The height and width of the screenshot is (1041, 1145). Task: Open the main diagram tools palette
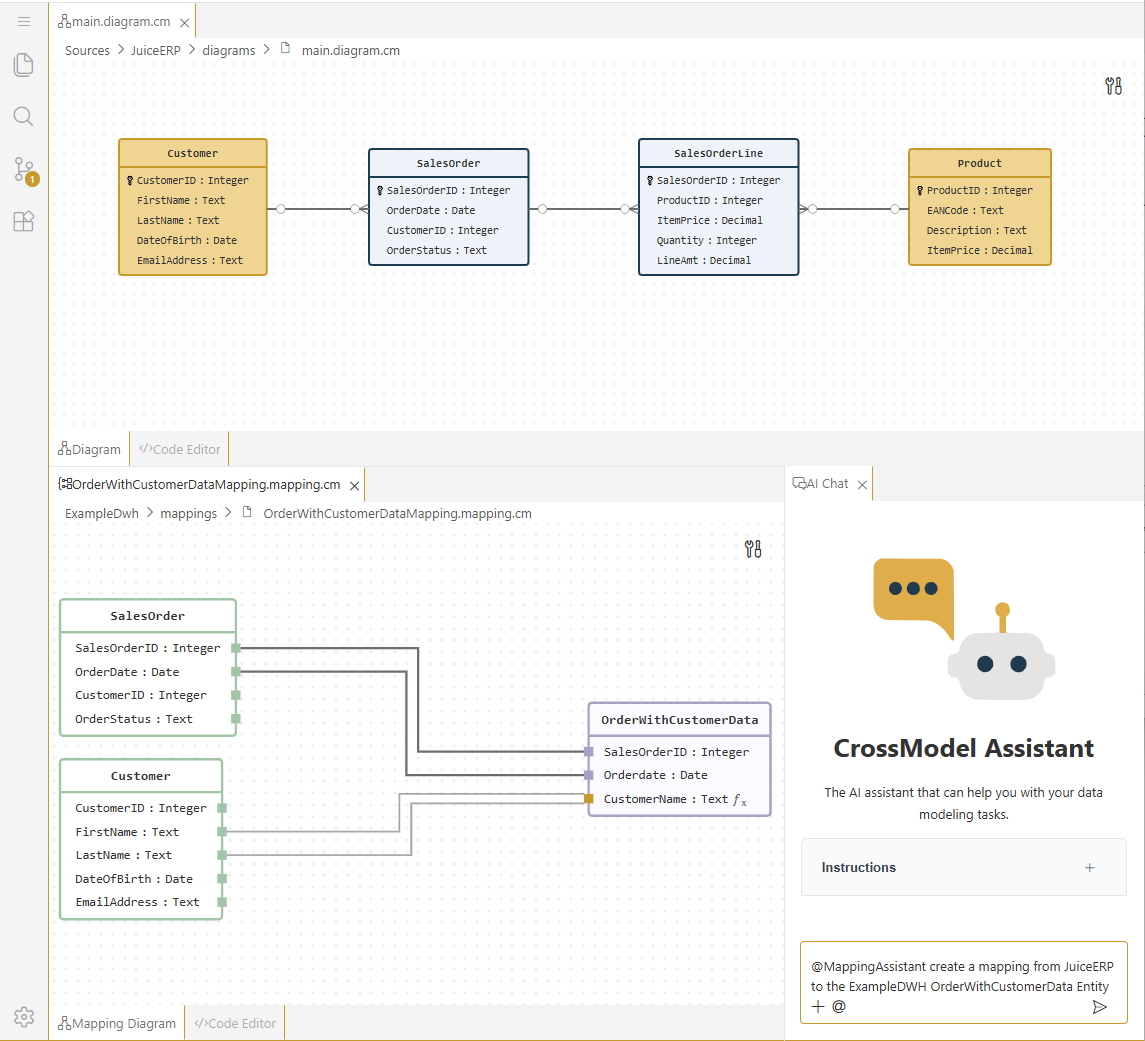1113,86
